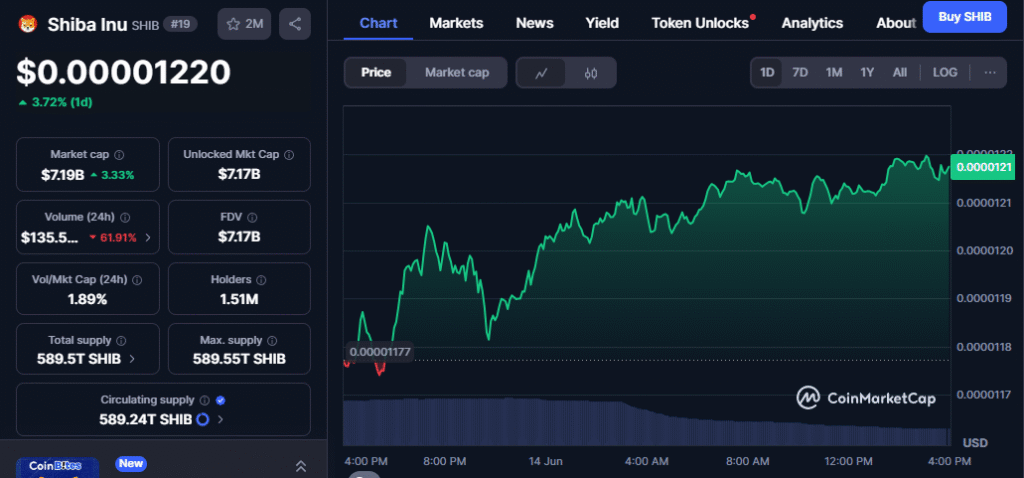Viewport: 1024px width, 478px height.
Task: Open the Markets tab
Action: (456, 23)
